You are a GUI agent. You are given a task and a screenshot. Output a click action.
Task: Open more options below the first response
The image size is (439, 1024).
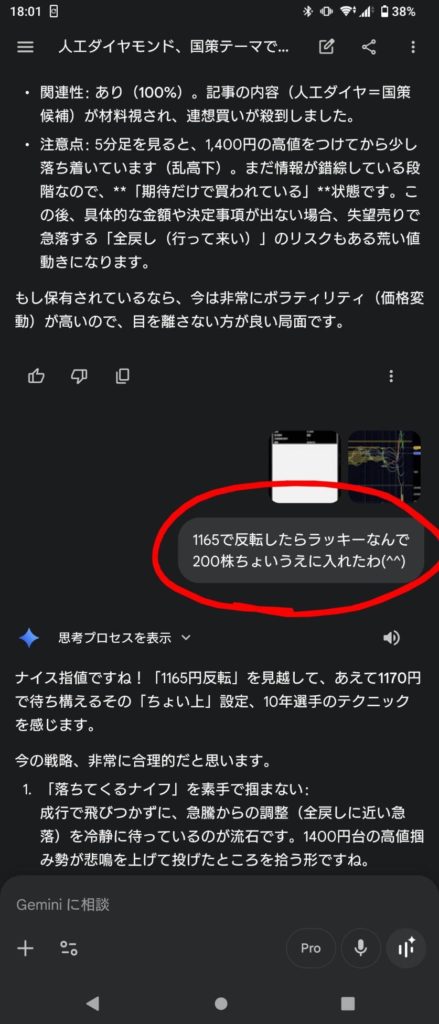click(391, 376)
